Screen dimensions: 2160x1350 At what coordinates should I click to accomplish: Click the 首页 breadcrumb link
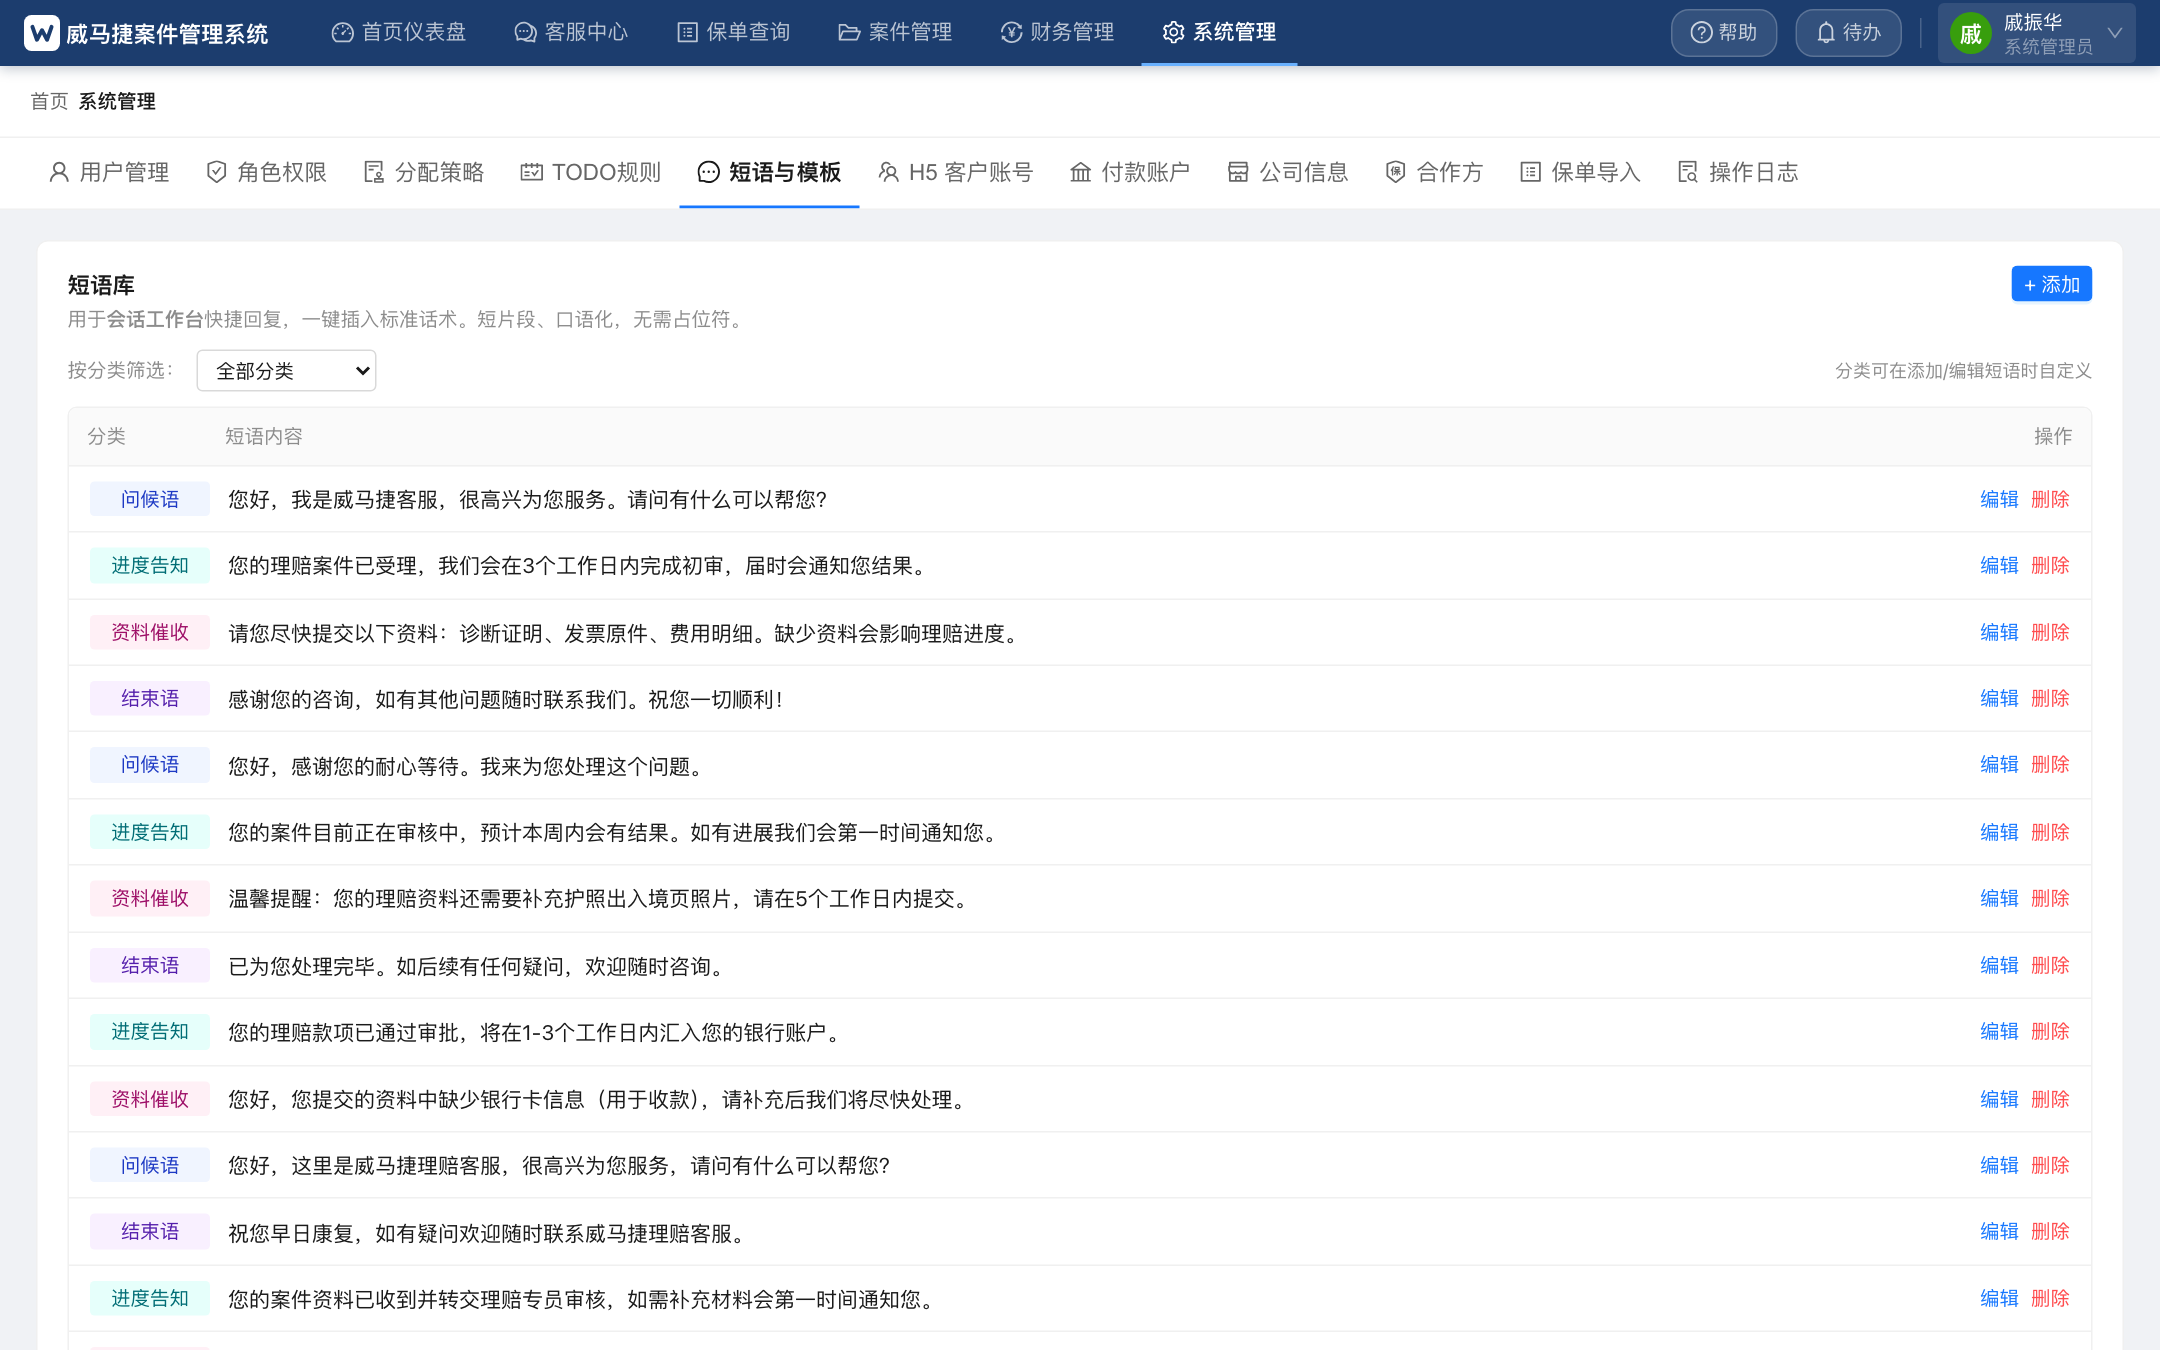coord(49,101)
